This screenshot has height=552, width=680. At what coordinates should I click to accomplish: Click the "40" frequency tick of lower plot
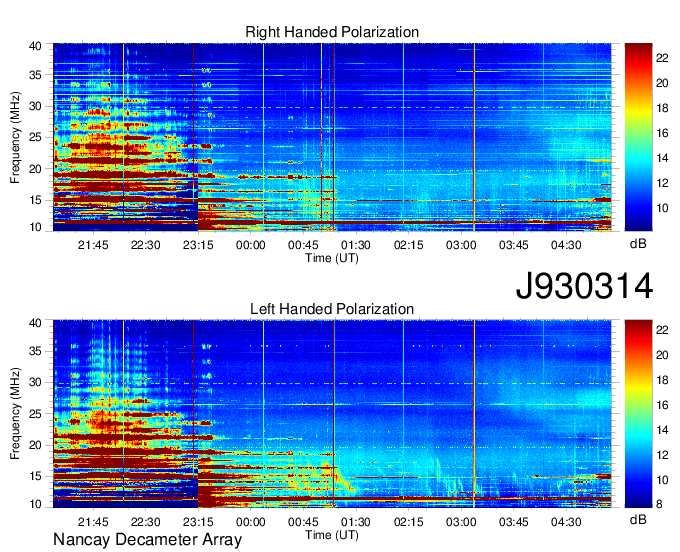(x=35, y=323)
